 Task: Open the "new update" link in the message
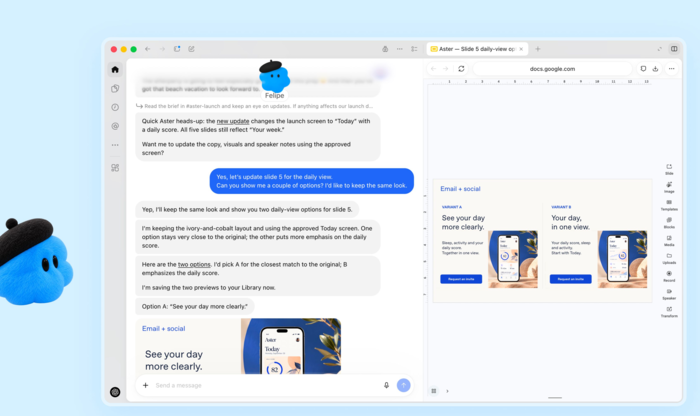tap(233, 121)
